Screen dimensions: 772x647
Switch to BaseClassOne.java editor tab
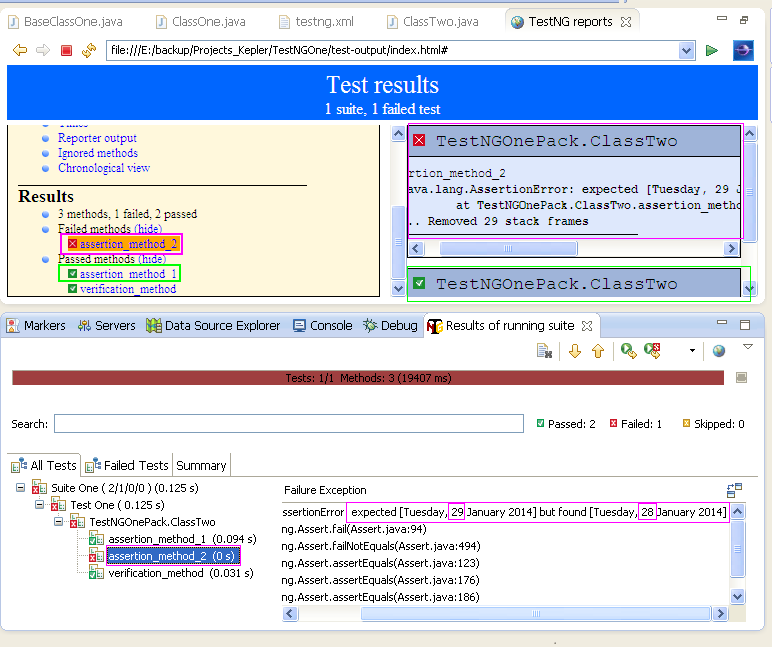[x=66, y=22]
